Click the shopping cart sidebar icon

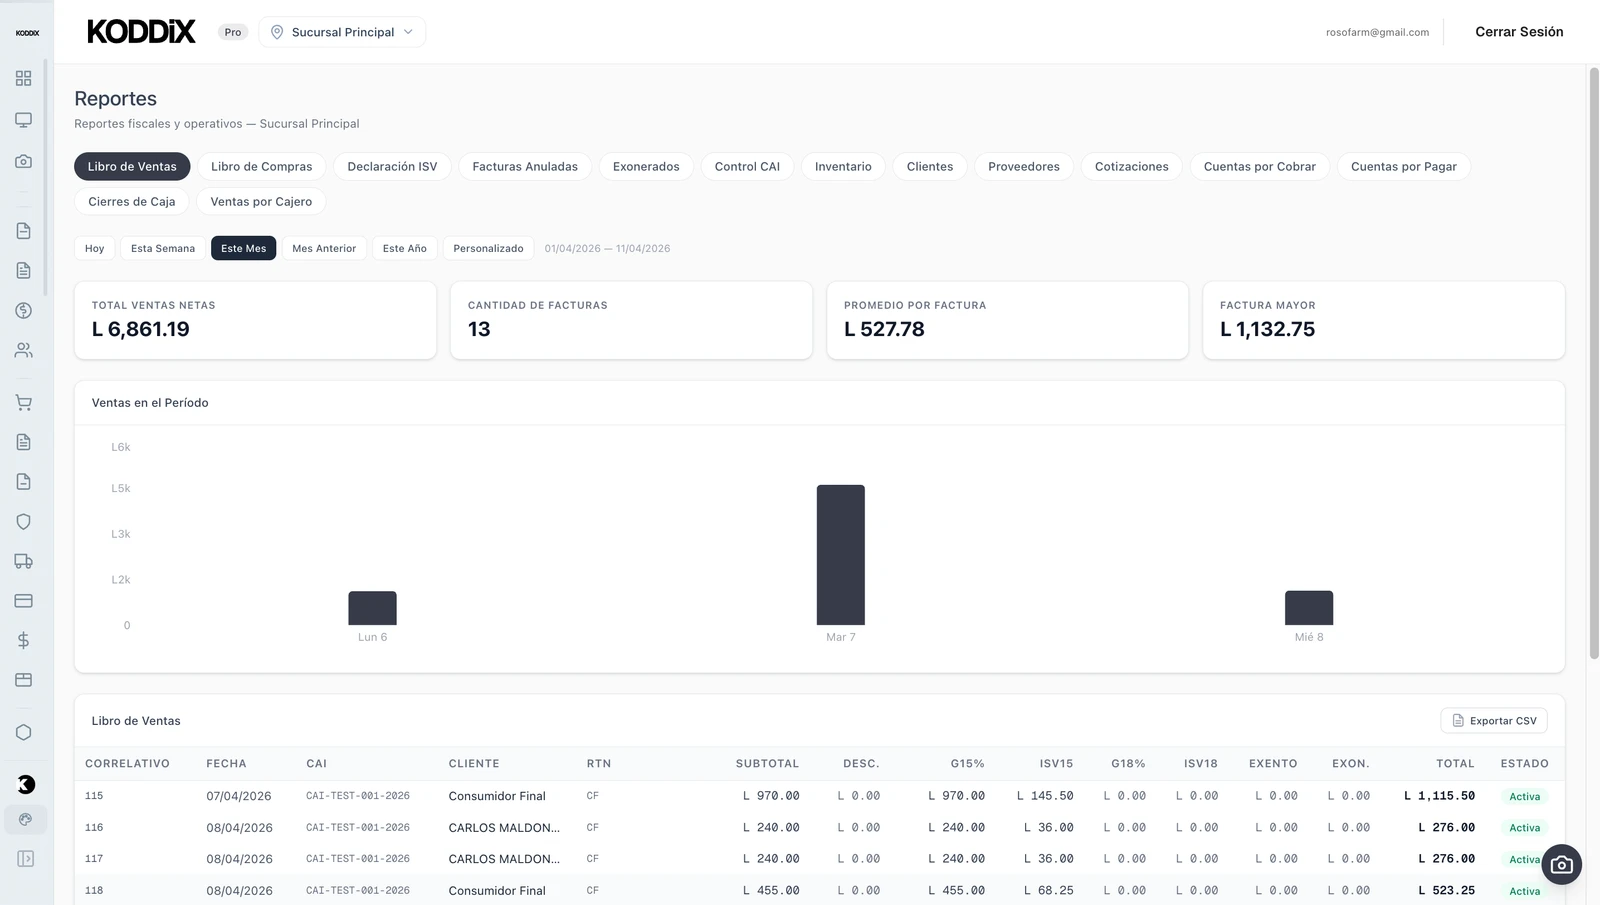pos(23,403)
